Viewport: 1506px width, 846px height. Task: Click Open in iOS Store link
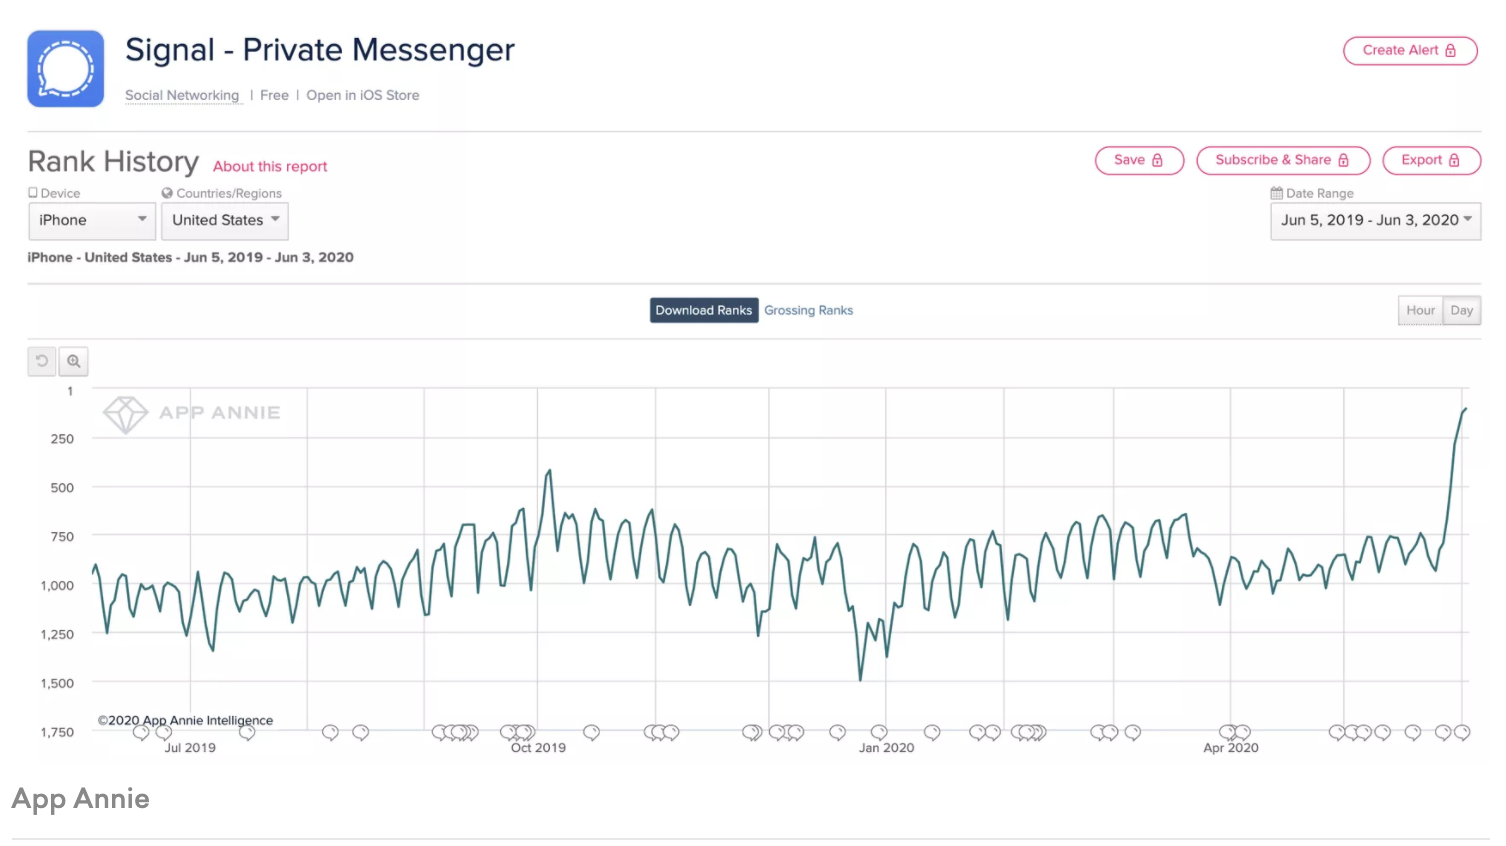click(363, 95)
